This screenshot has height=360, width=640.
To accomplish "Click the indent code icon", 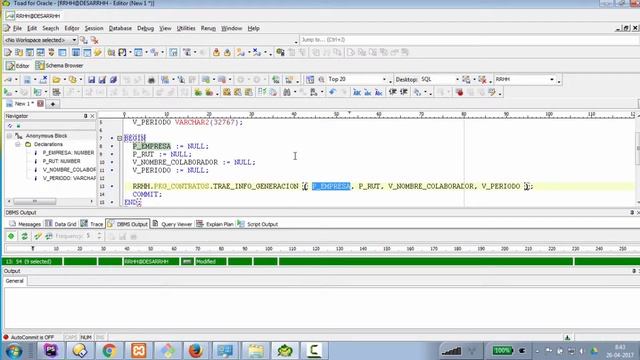I will point(393,92).
